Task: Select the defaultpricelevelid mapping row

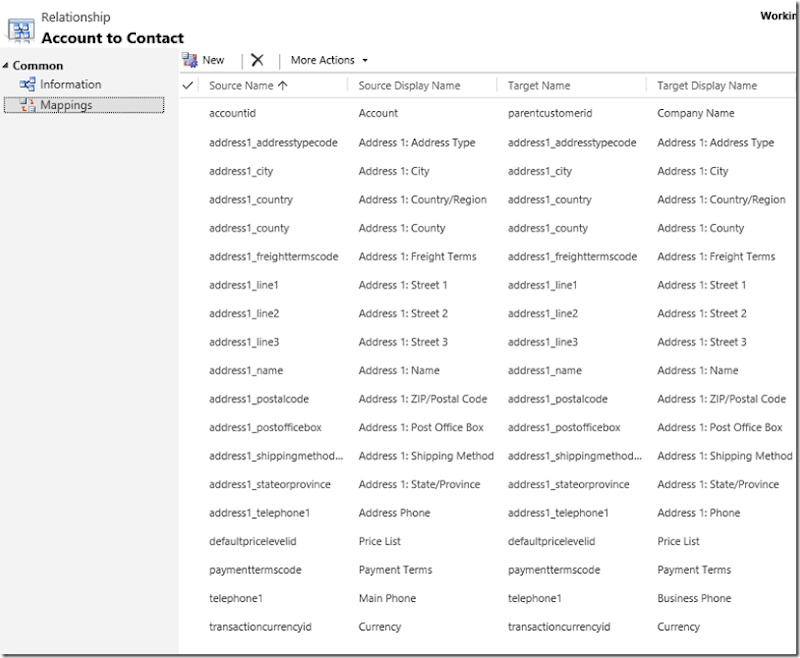Action: [252, 541]
